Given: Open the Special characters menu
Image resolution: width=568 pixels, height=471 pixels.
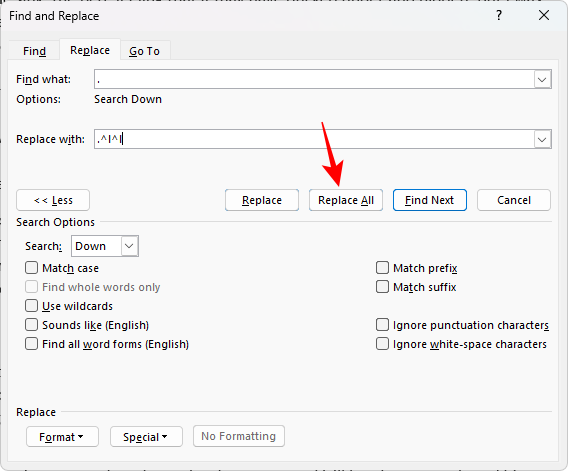Looking at the screenshot, I should click(146, 437).
